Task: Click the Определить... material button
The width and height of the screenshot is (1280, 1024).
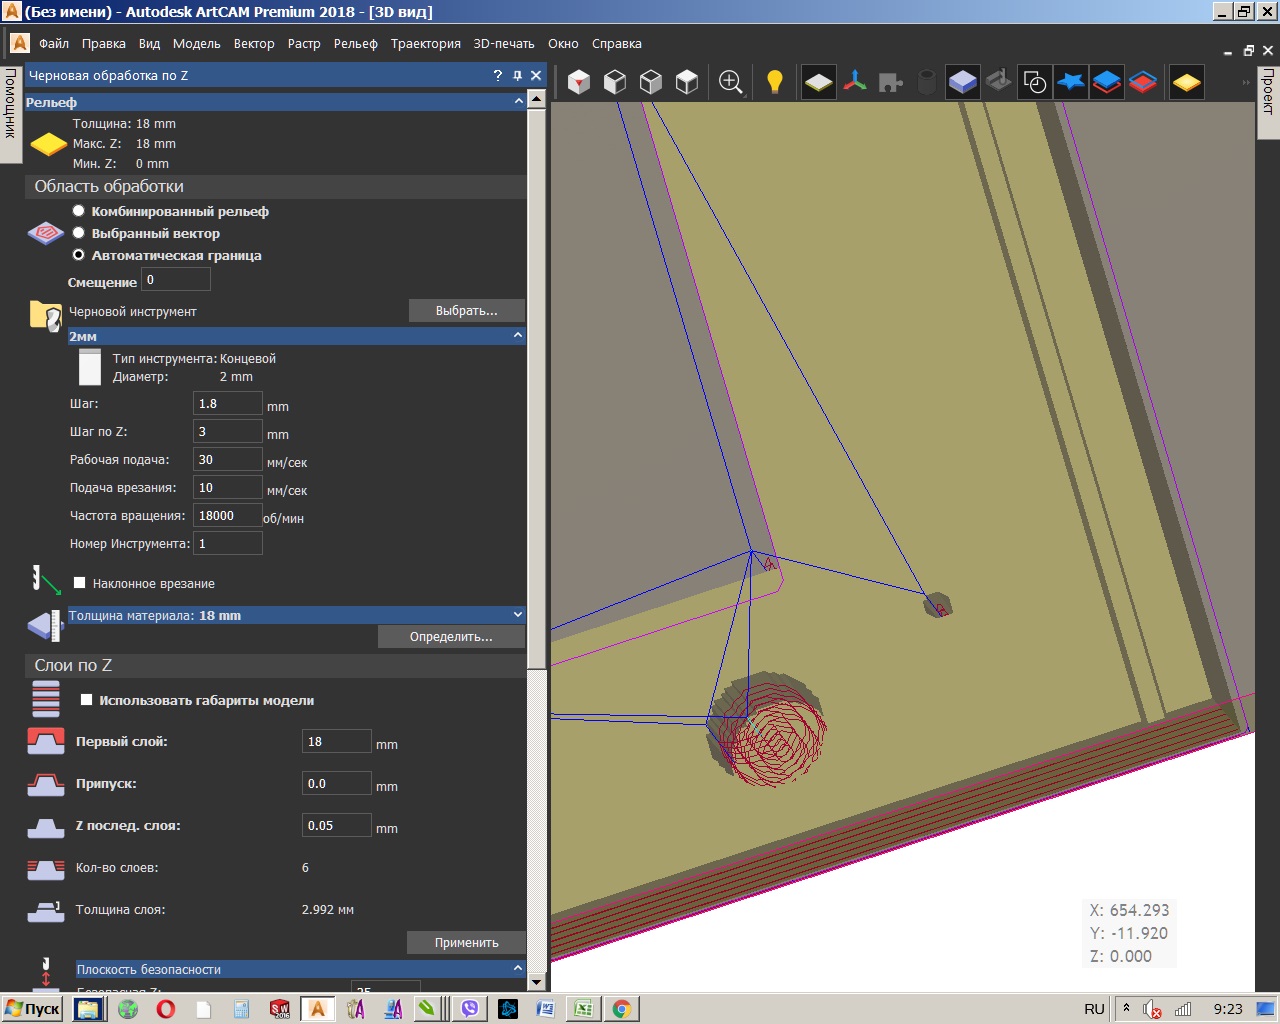Action: tap(451, 637)
